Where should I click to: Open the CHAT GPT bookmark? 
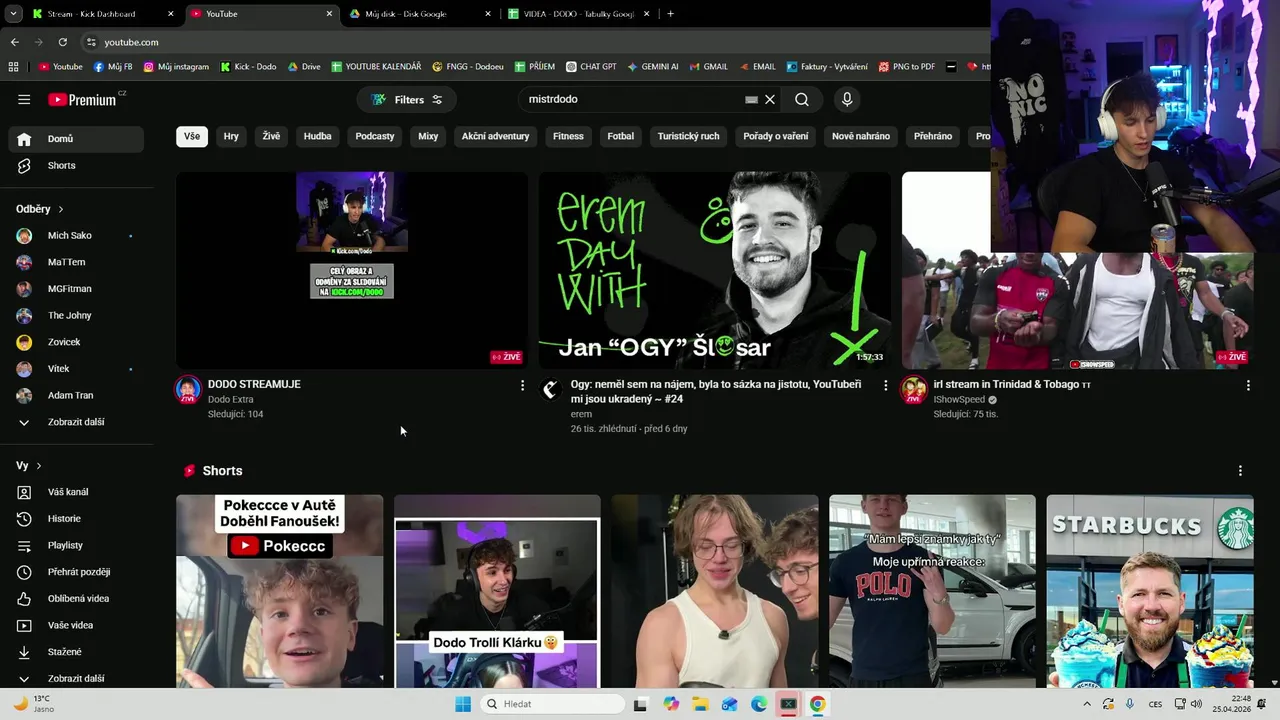click(x=591, y=67)
